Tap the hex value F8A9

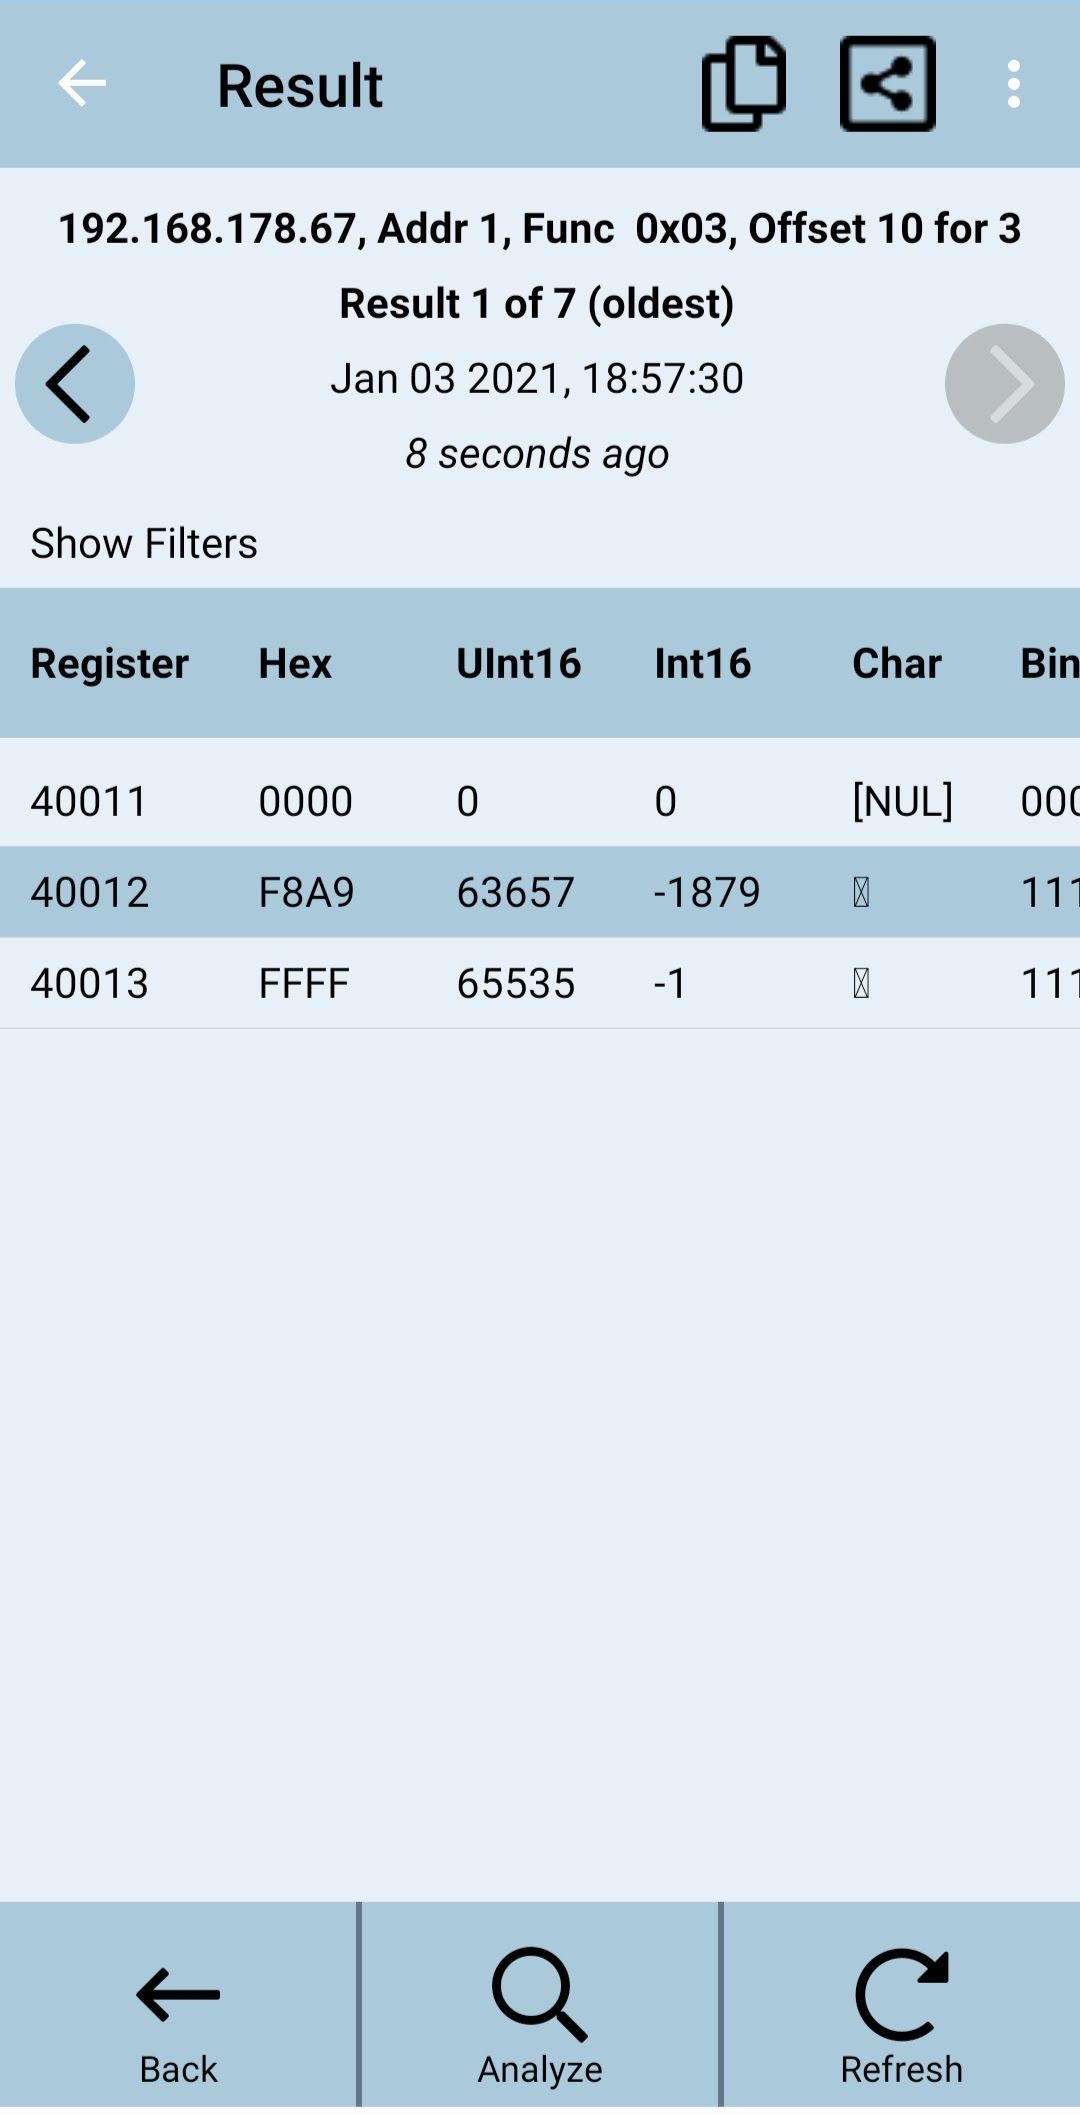[x=306, y=892]
